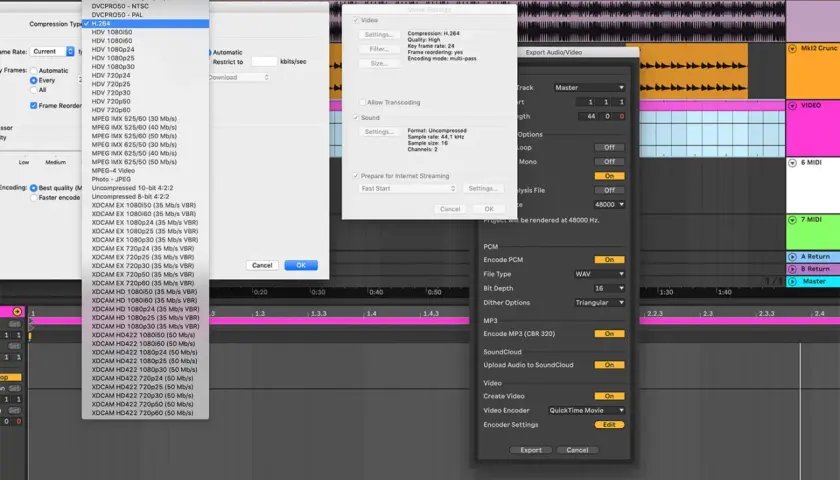Image resolution: width=840 pixels, height=480 pixels.
Task: Open Fast Start streaming dropdown
Action: click(407, 189)
